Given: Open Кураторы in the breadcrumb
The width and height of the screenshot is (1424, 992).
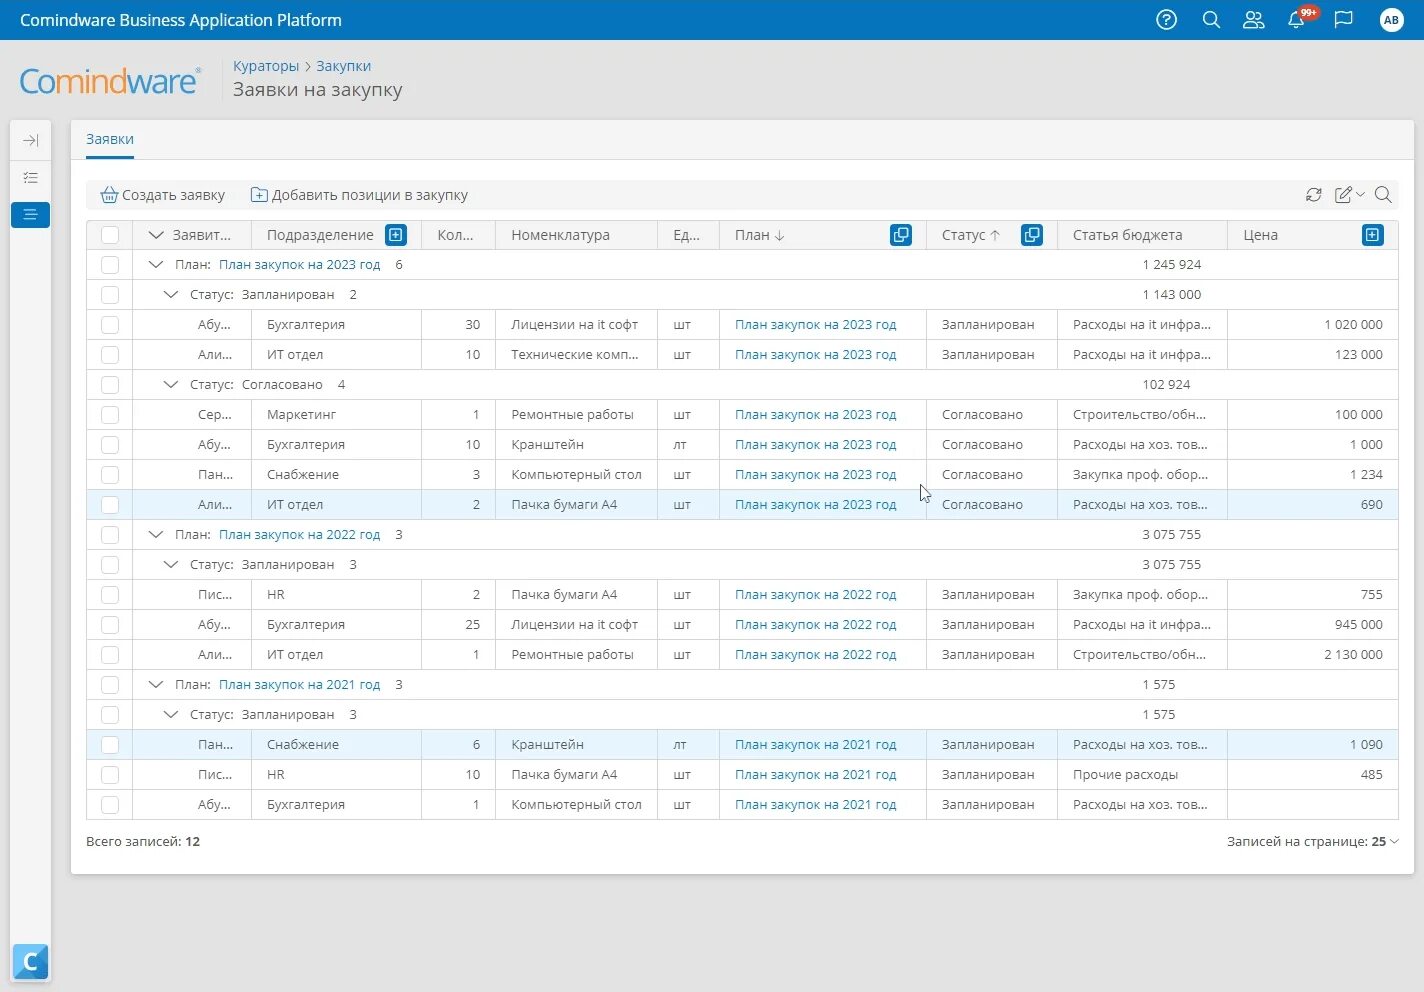Looking at the screenshot, I should click(265, 65).
